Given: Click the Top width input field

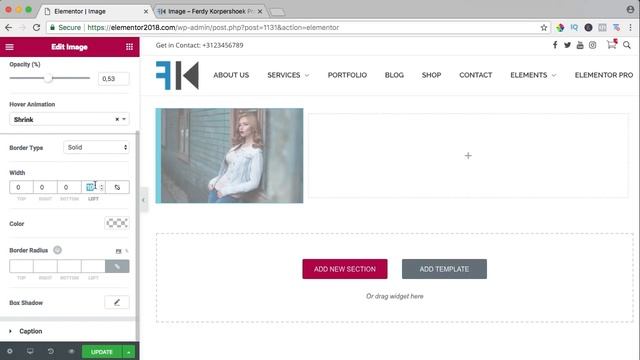Looking at the screenshot, I should [x=21, y=187].
